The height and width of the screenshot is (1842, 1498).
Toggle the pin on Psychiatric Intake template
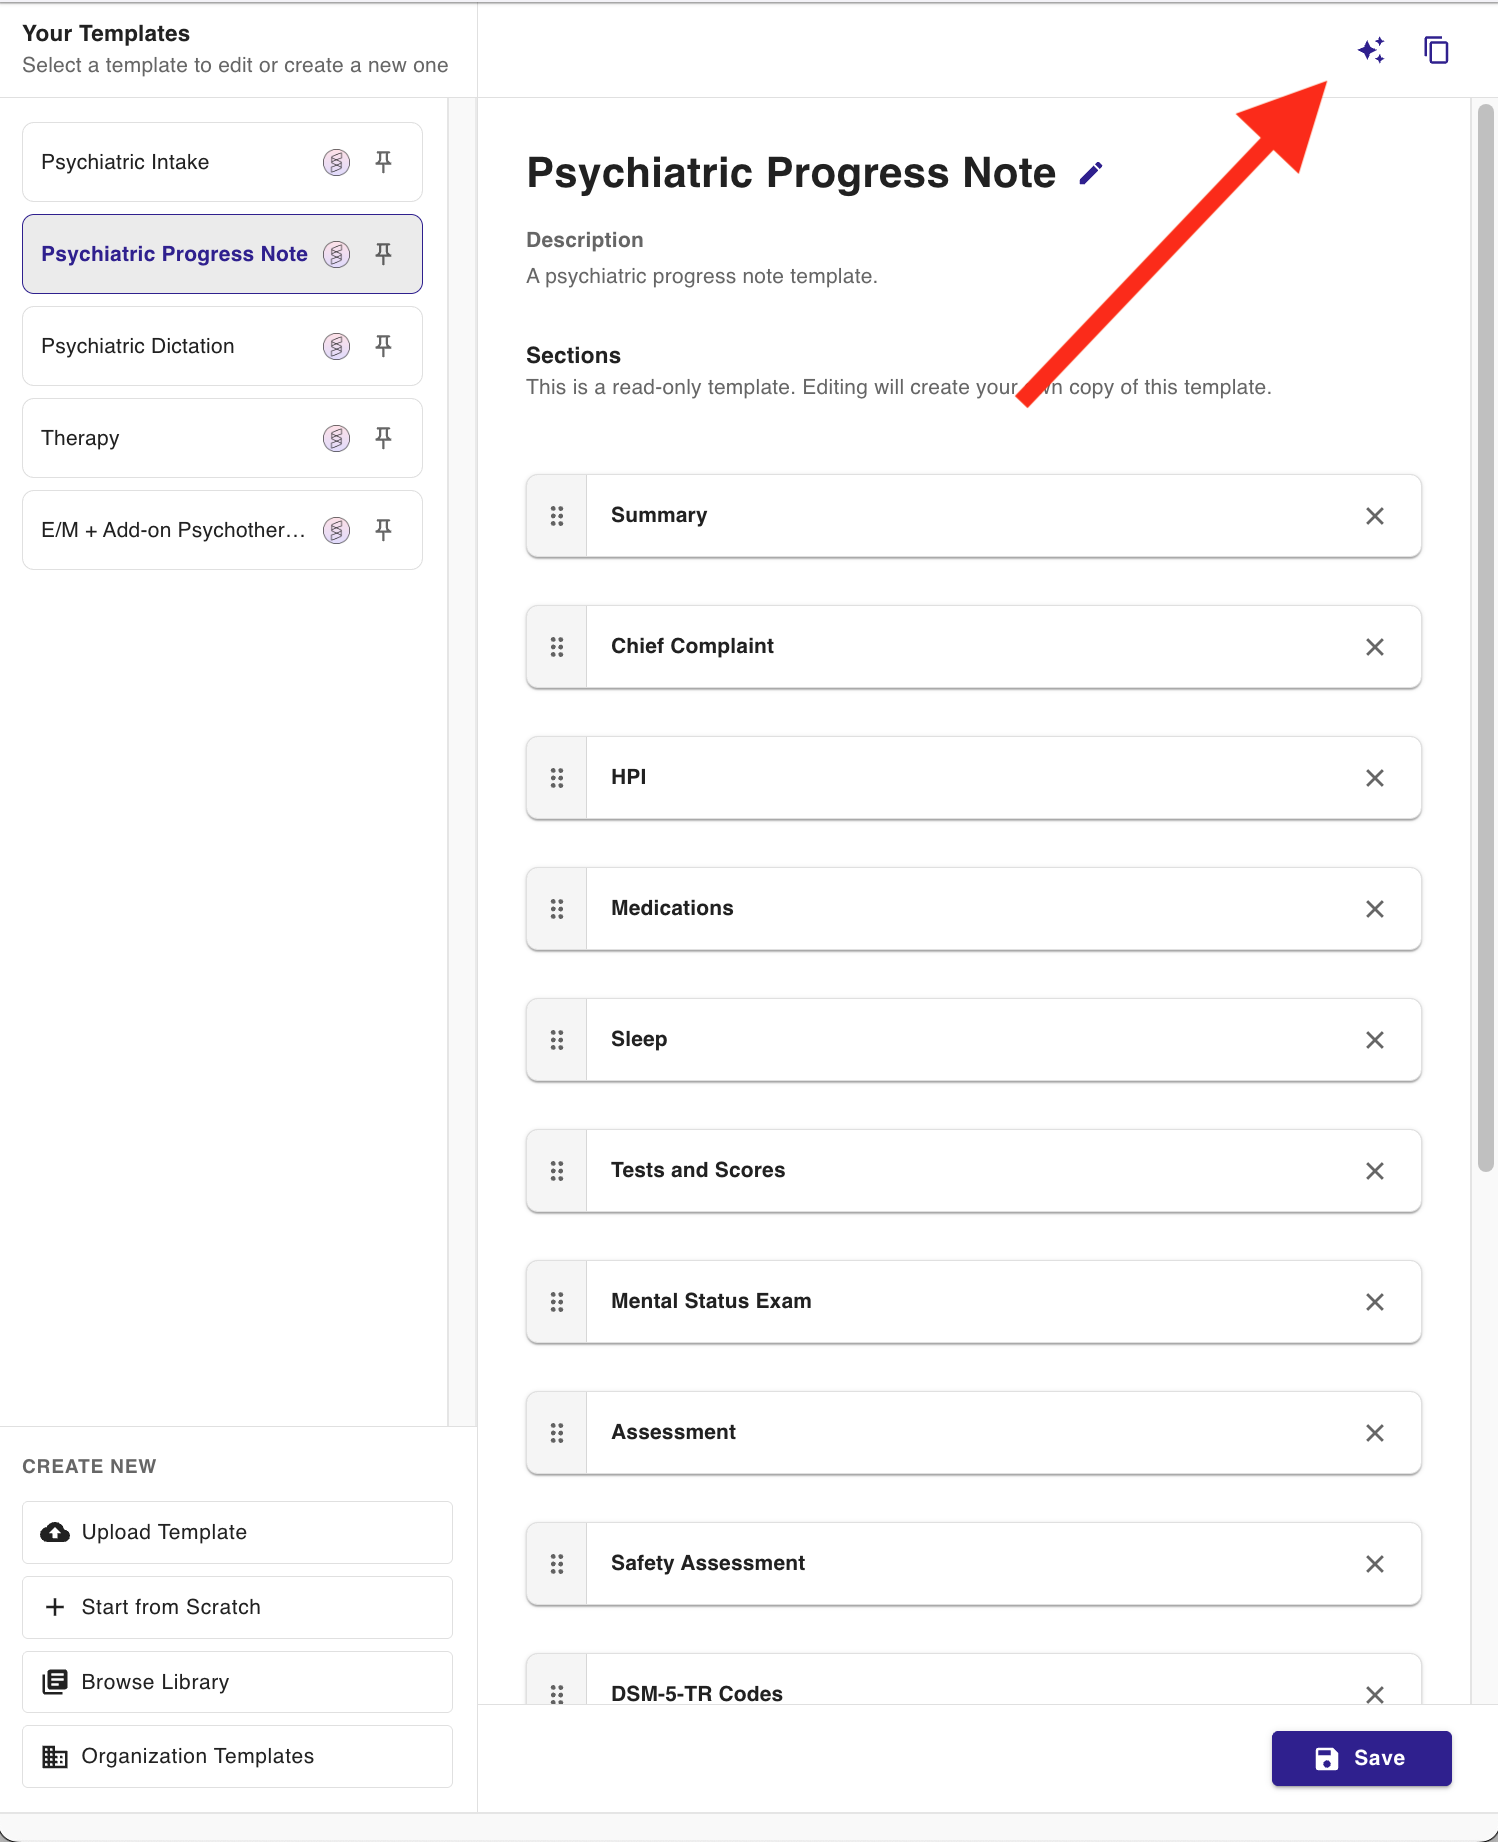tap(383, 162)
